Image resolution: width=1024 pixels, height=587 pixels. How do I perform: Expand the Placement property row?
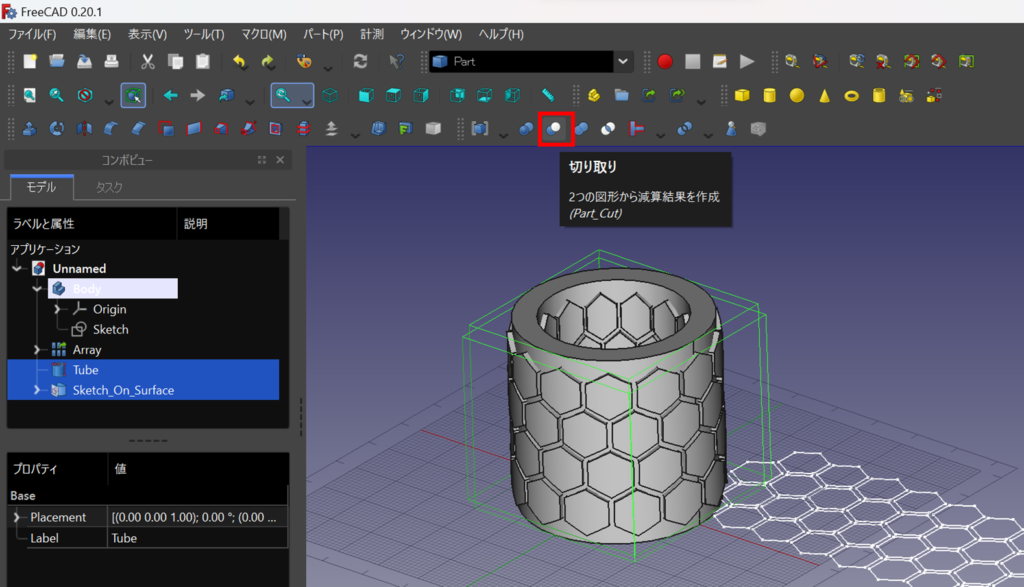[16, 517]
